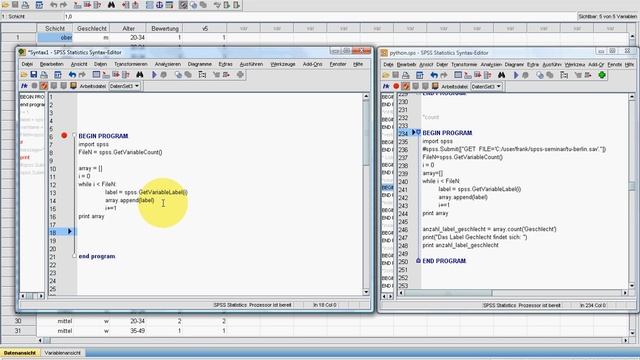This screenshot has width=640, height=360.
Task: Click 'import spss' line in python.sps code
Action: (x=438, y=141)
